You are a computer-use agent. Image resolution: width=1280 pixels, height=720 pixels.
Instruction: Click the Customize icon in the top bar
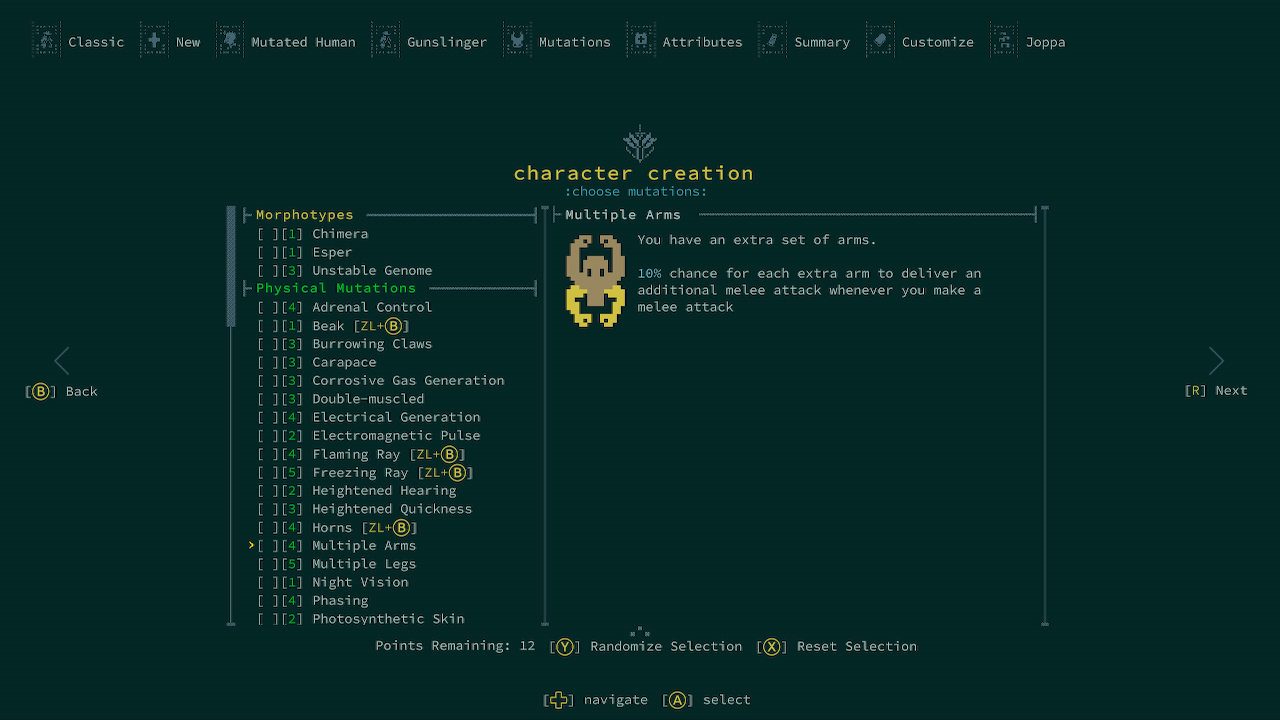pyautogui.click(x=879, y=41)
